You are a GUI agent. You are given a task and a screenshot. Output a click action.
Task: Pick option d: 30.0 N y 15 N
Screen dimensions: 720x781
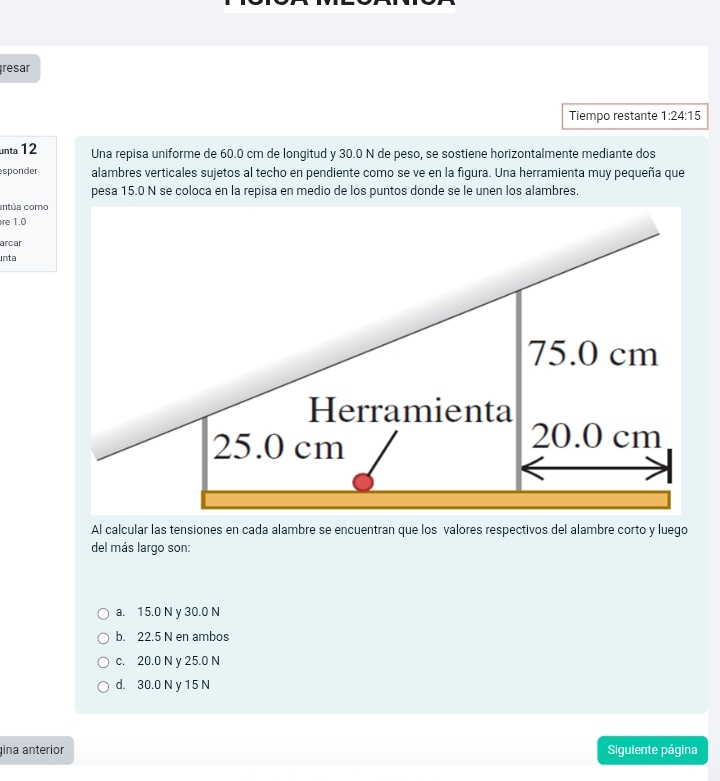103,685
